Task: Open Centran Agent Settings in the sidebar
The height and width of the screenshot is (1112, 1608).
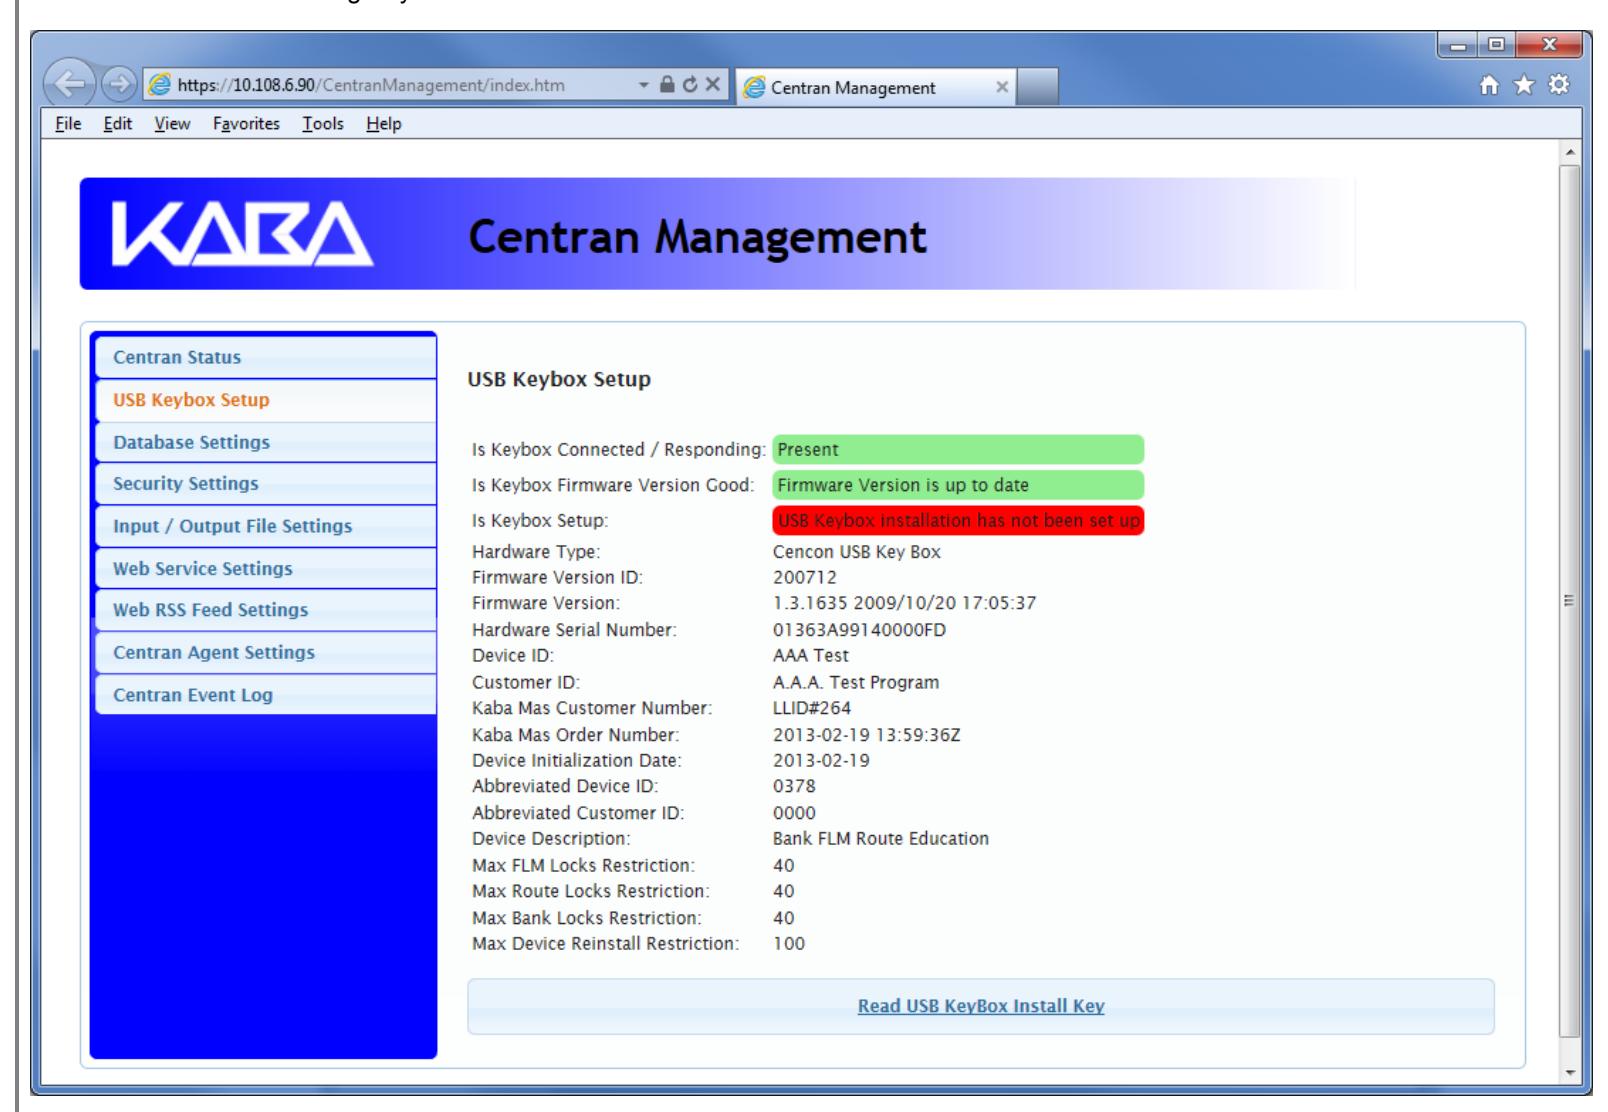Action: click(x=266, y=652)
